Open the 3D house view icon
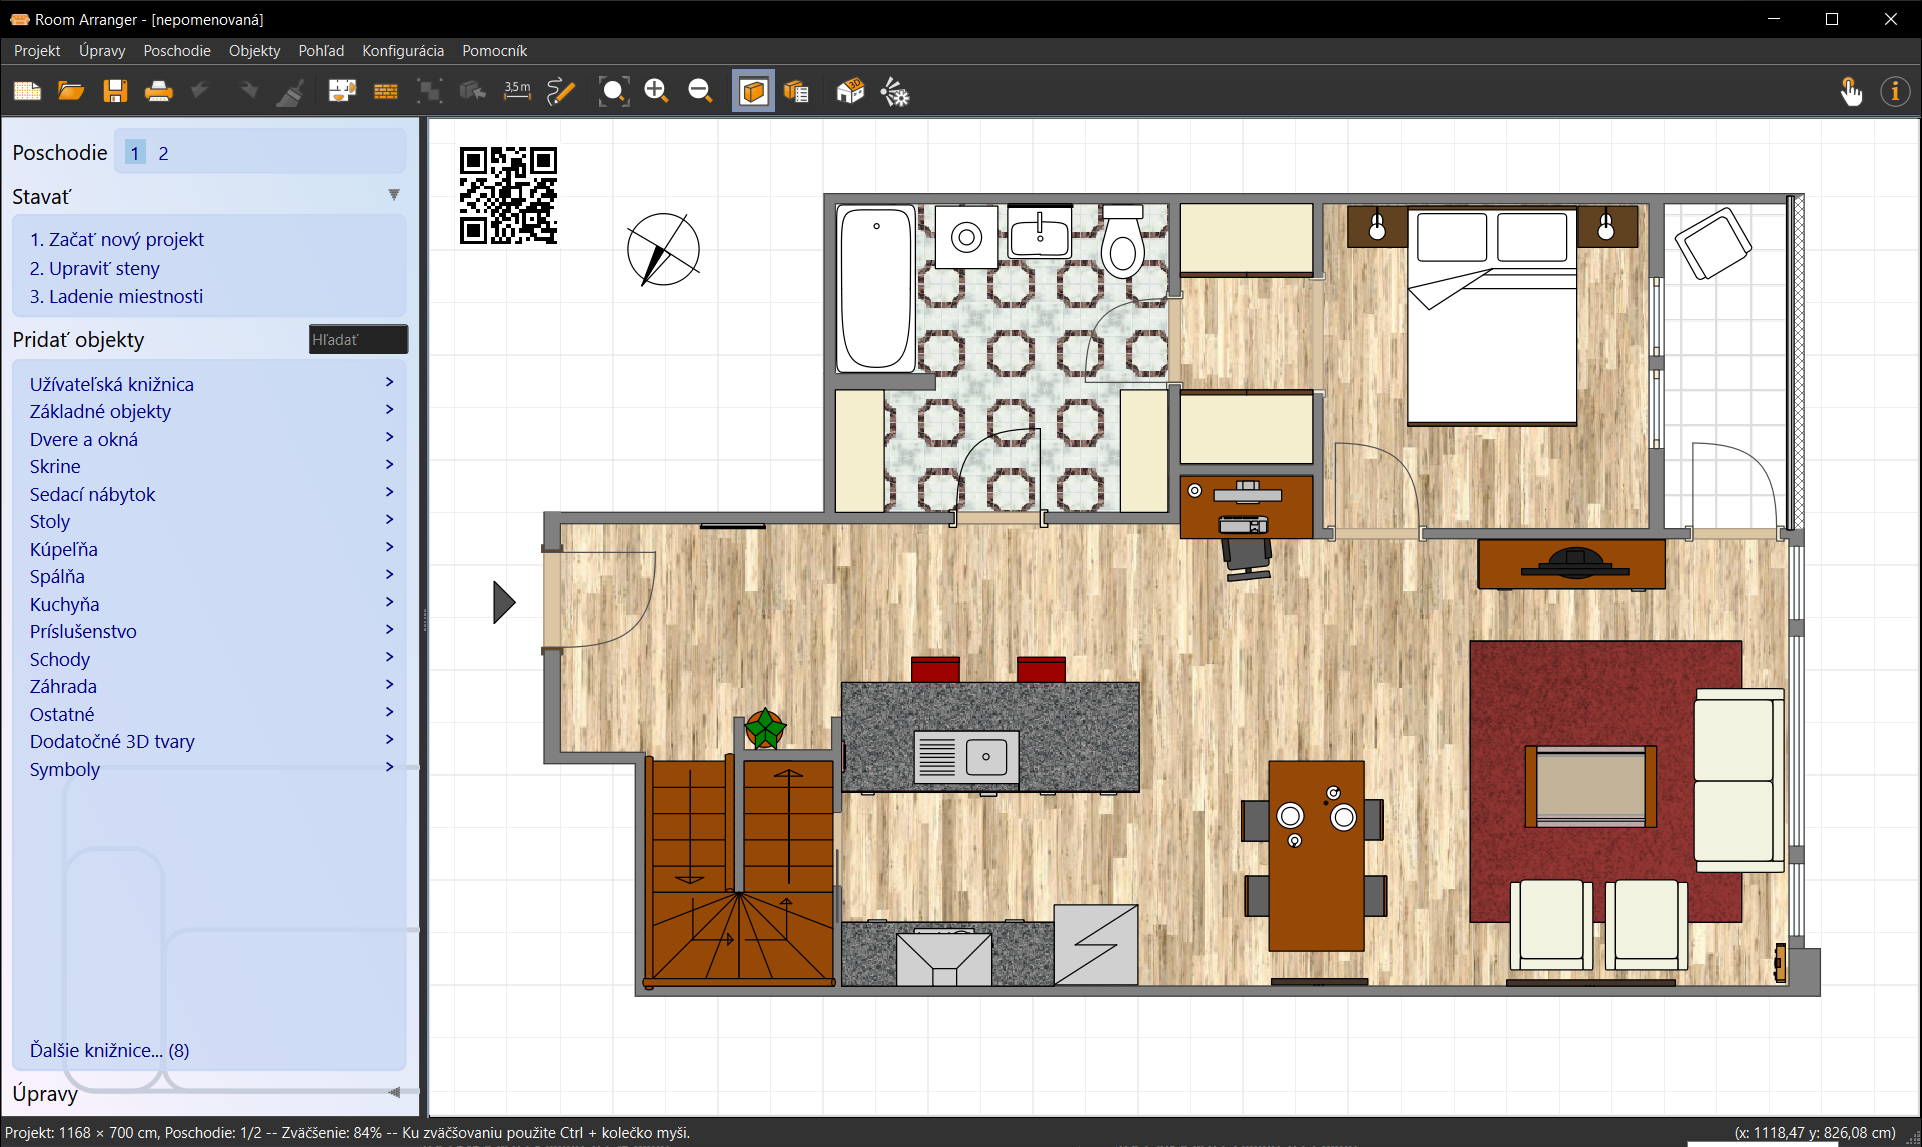Screen dimensions: 1922x1147 pyautogui.click(x=850, y=92)
